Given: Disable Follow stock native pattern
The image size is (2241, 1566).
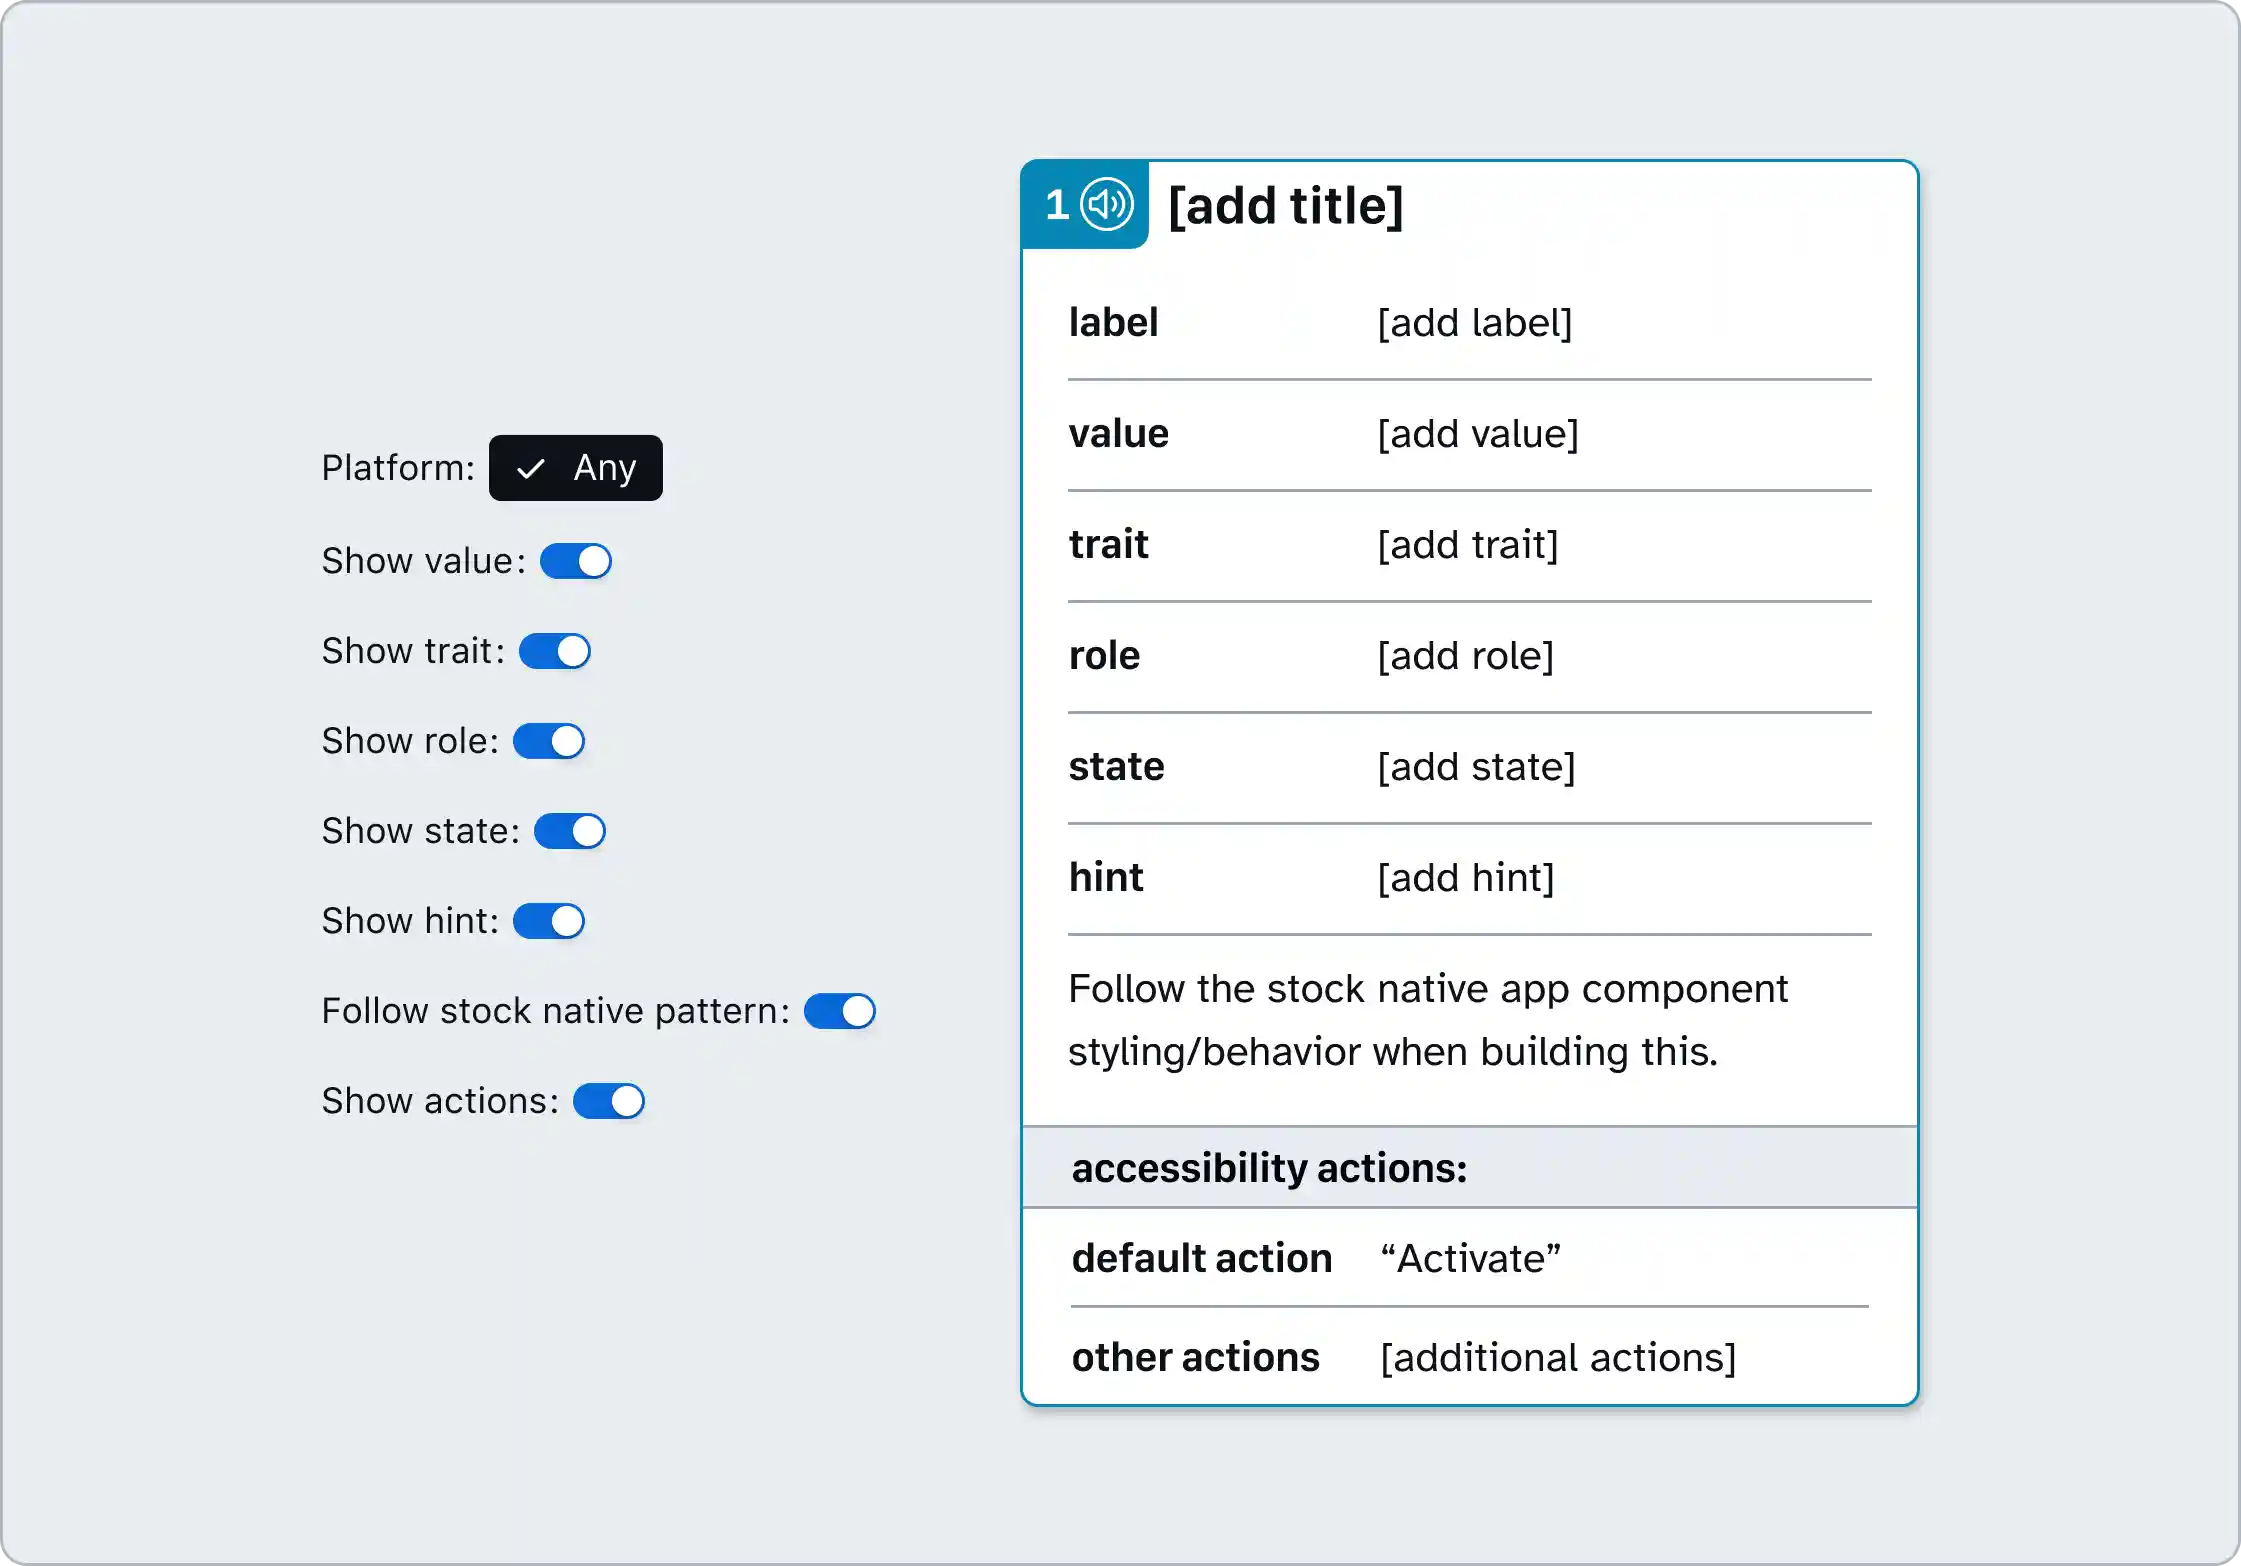Looking at the screenshot, I should 840,1011.
